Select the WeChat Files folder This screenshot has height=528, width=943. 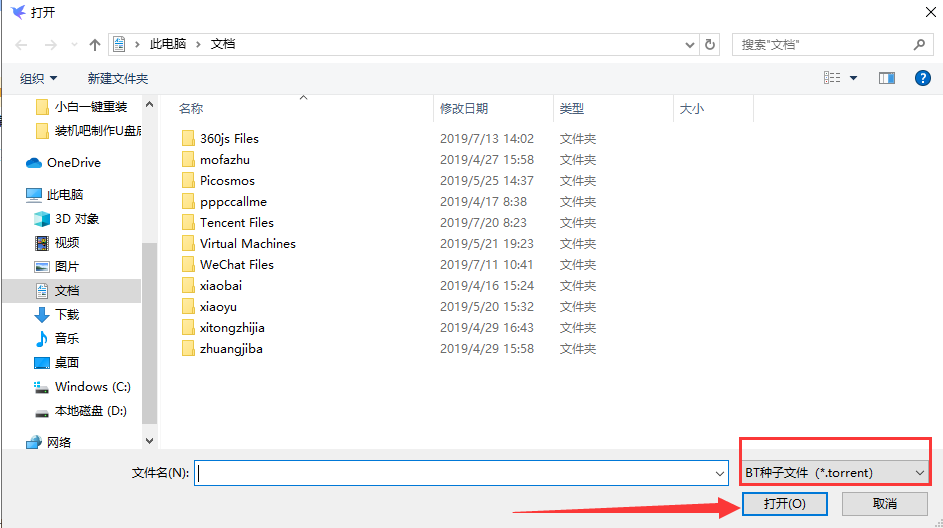tap(236, 265)
